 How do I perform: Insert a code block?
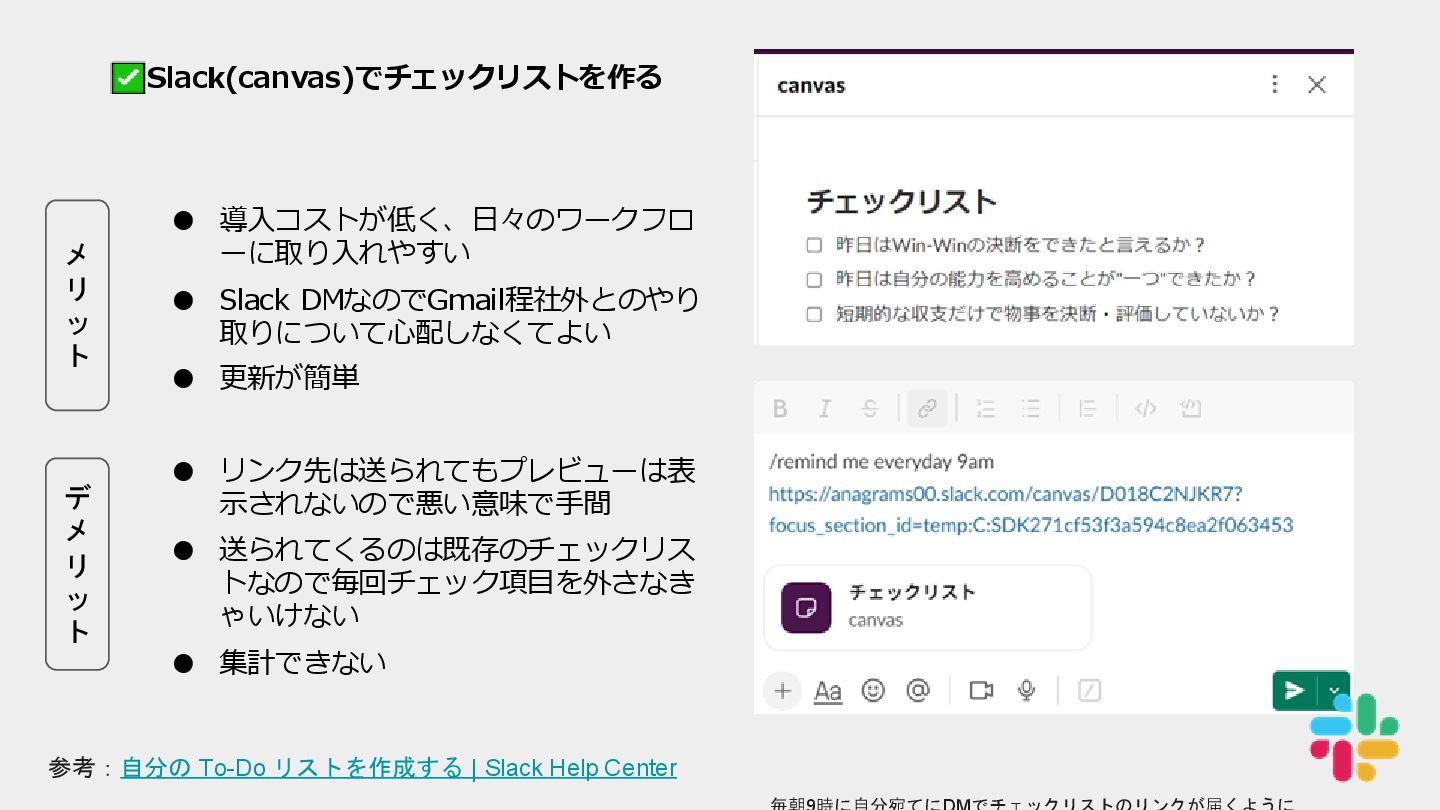pyautogui.click(x=1190, y=408)
